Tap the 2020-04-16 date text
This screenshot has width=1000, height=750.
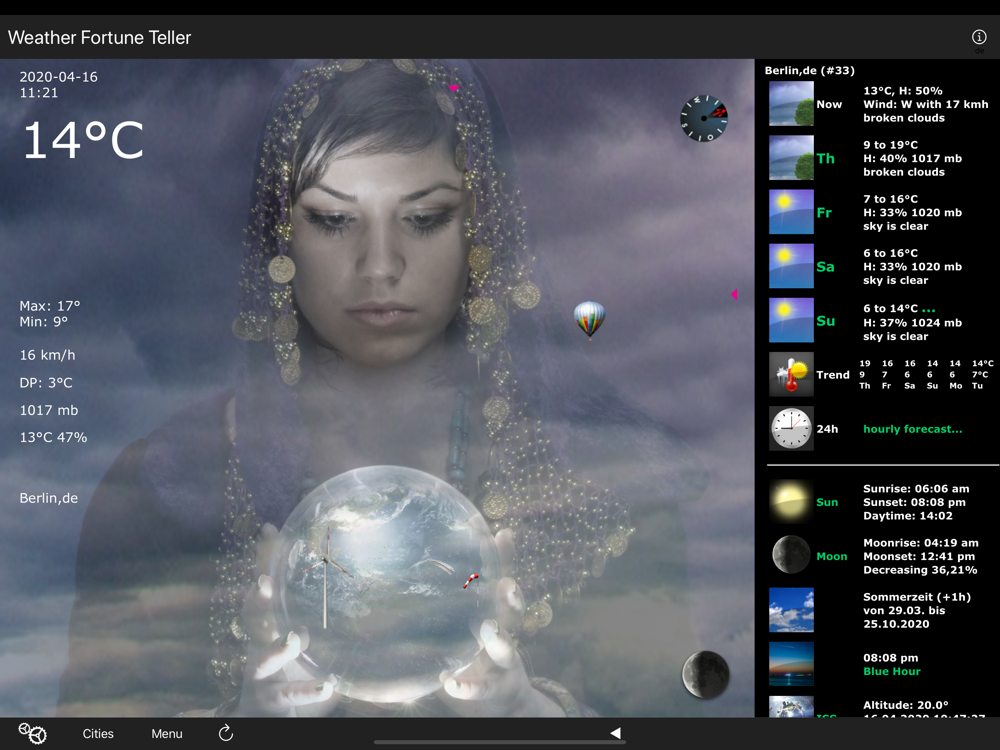(x=59, y=77)
